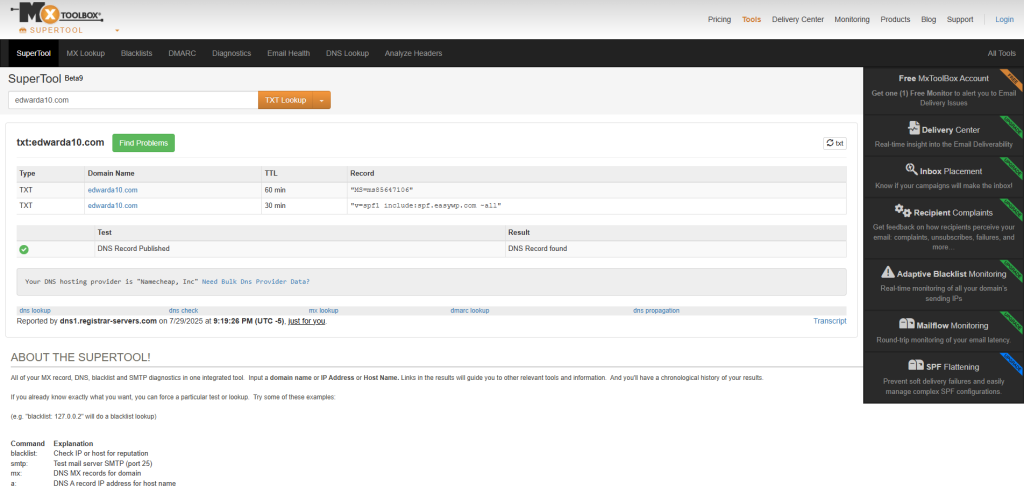Switch to the MX Lookup tab

pos(86,54)
